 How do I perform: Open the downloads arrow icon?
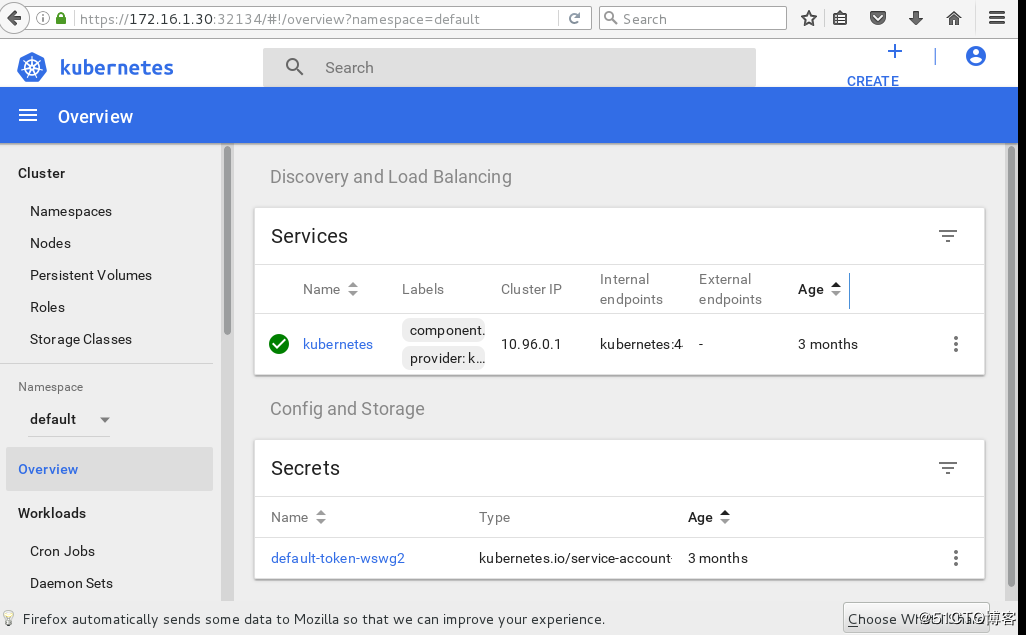coord(916,18)
